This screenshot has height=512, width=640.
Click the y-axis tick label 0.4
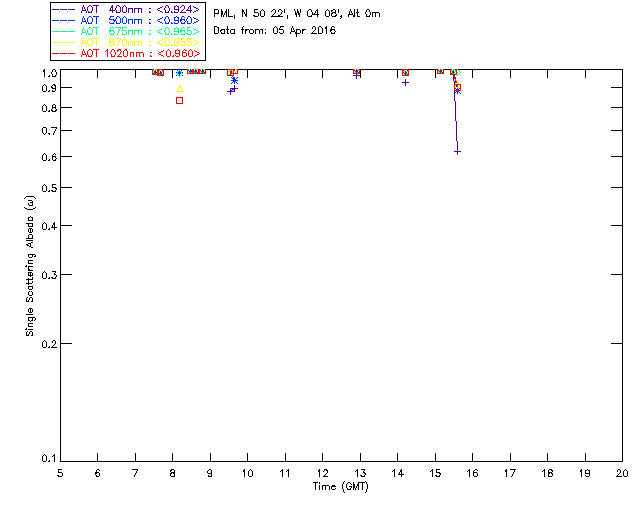point(49,226)
